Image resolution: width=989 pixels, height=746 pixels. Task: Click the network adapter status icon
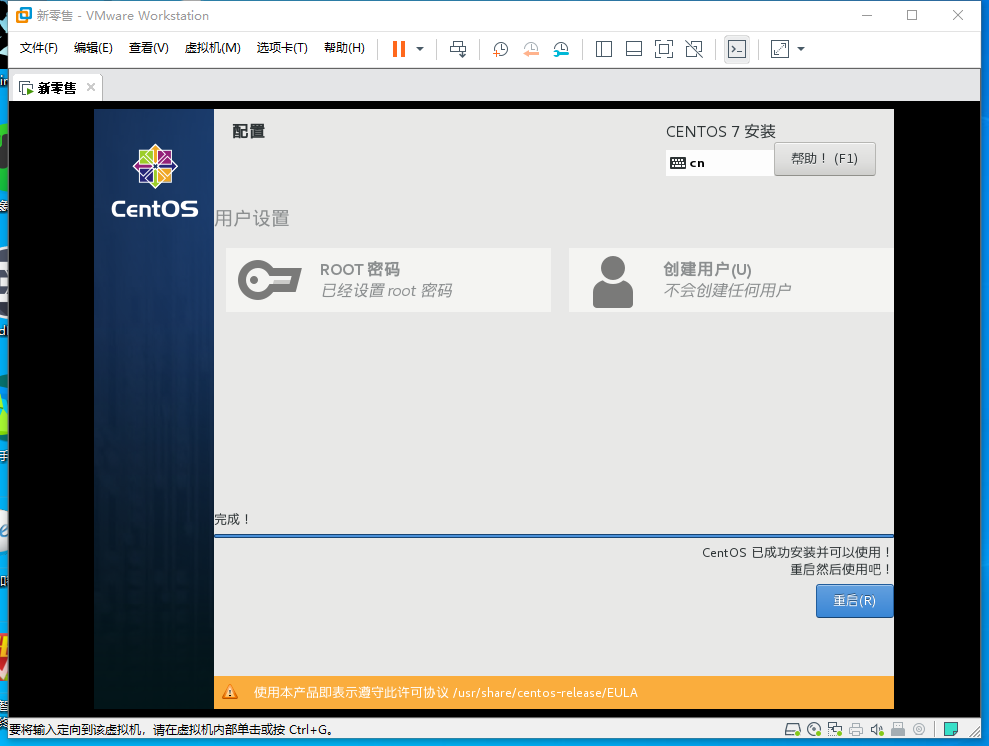835,731
